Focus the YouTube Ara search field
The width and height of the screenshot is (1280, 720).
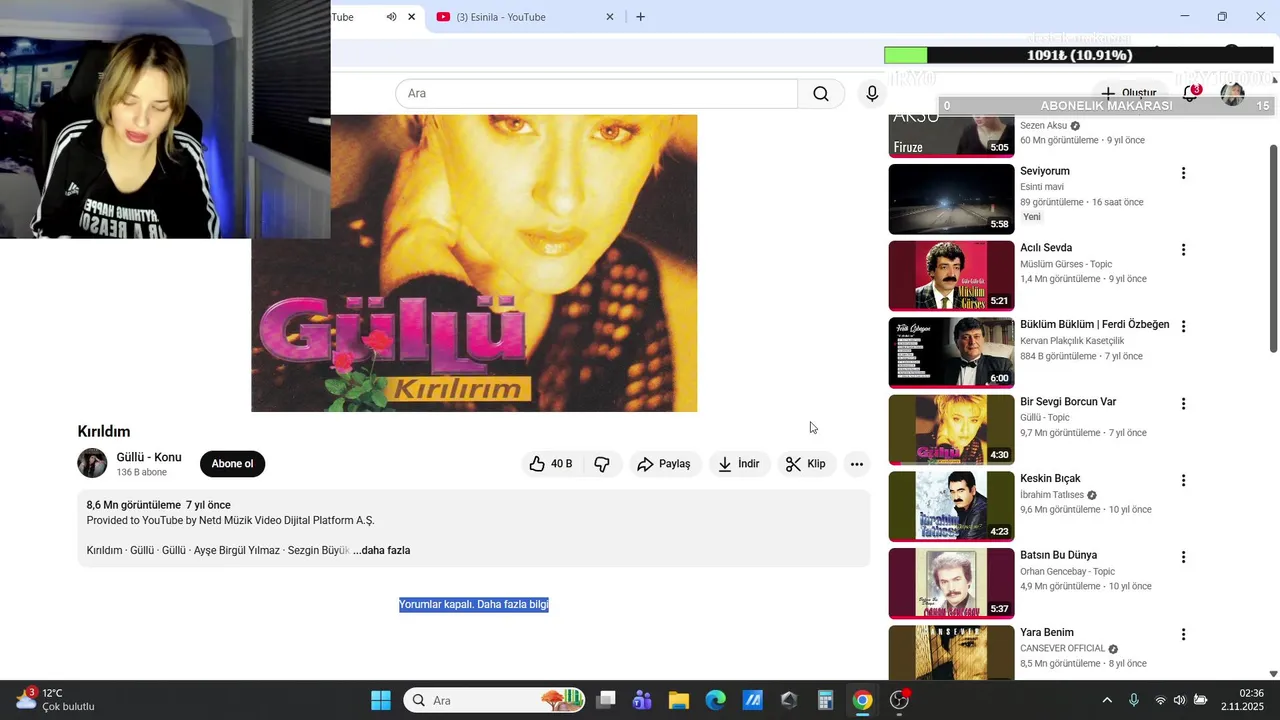596,93
